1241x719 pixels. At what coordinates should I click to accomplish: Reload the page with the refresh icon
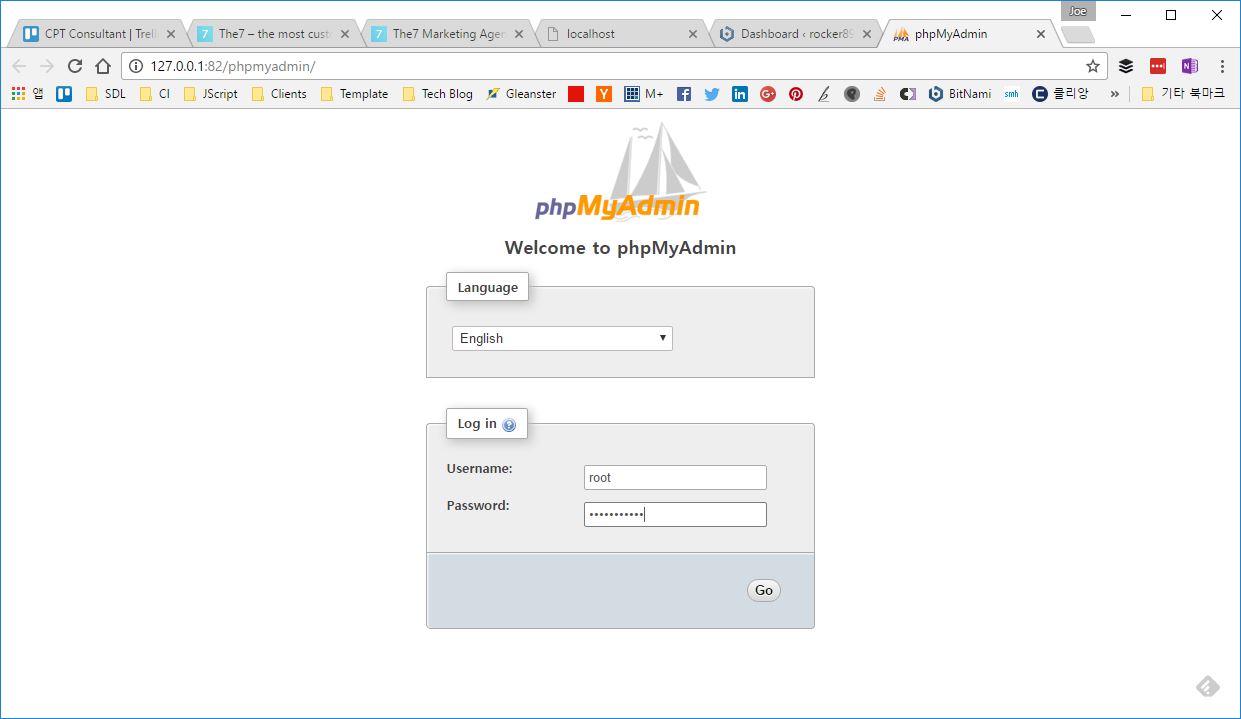pos(74,66)
